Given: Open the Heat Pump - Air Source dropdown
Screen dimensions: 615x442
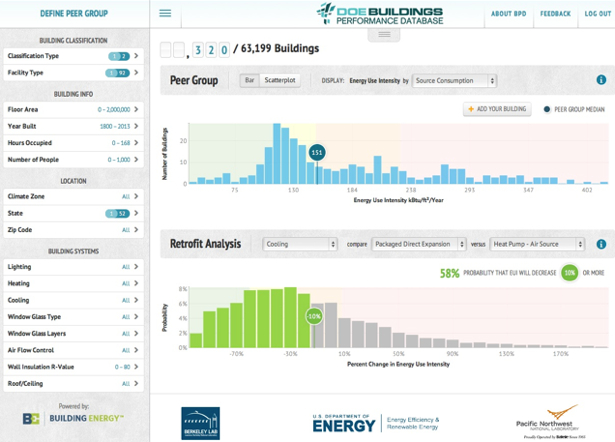Looking at the screenshot, I should (x=541, y=244).
